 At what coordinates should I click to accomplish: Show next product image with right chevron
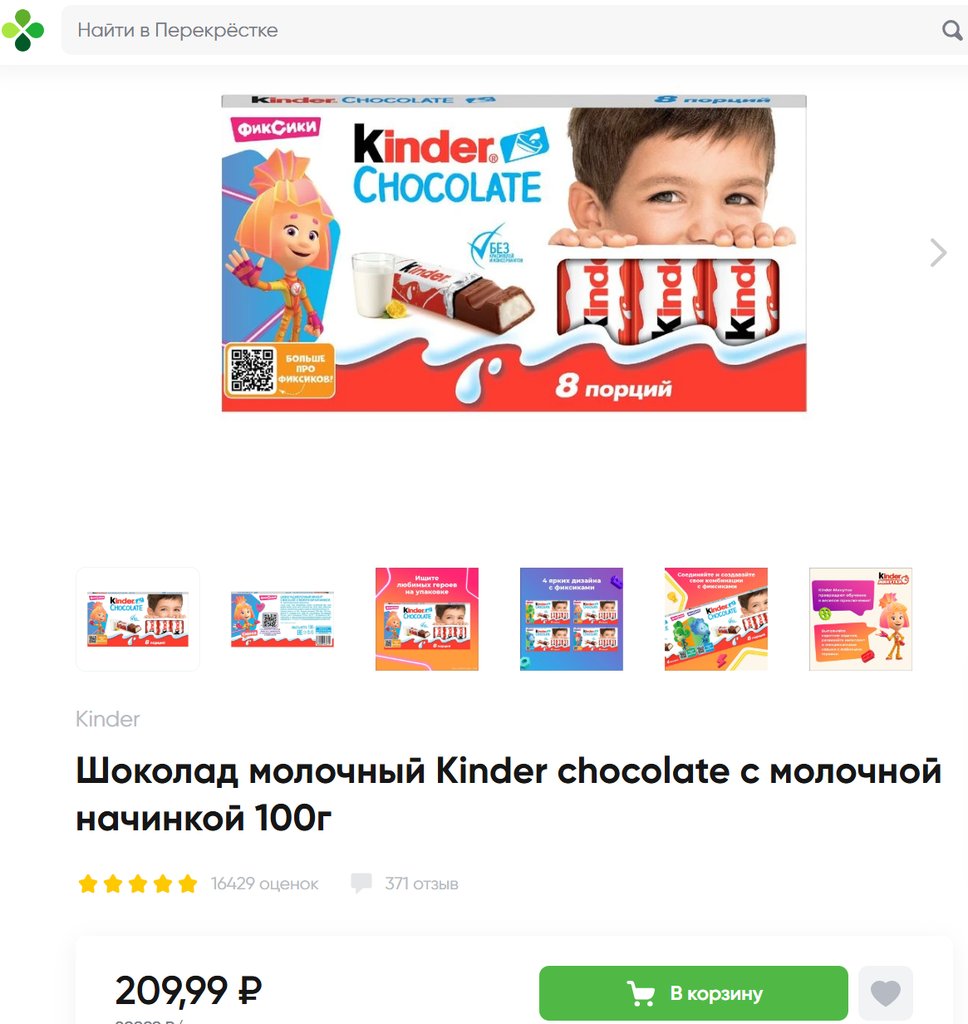pos(938,253)
